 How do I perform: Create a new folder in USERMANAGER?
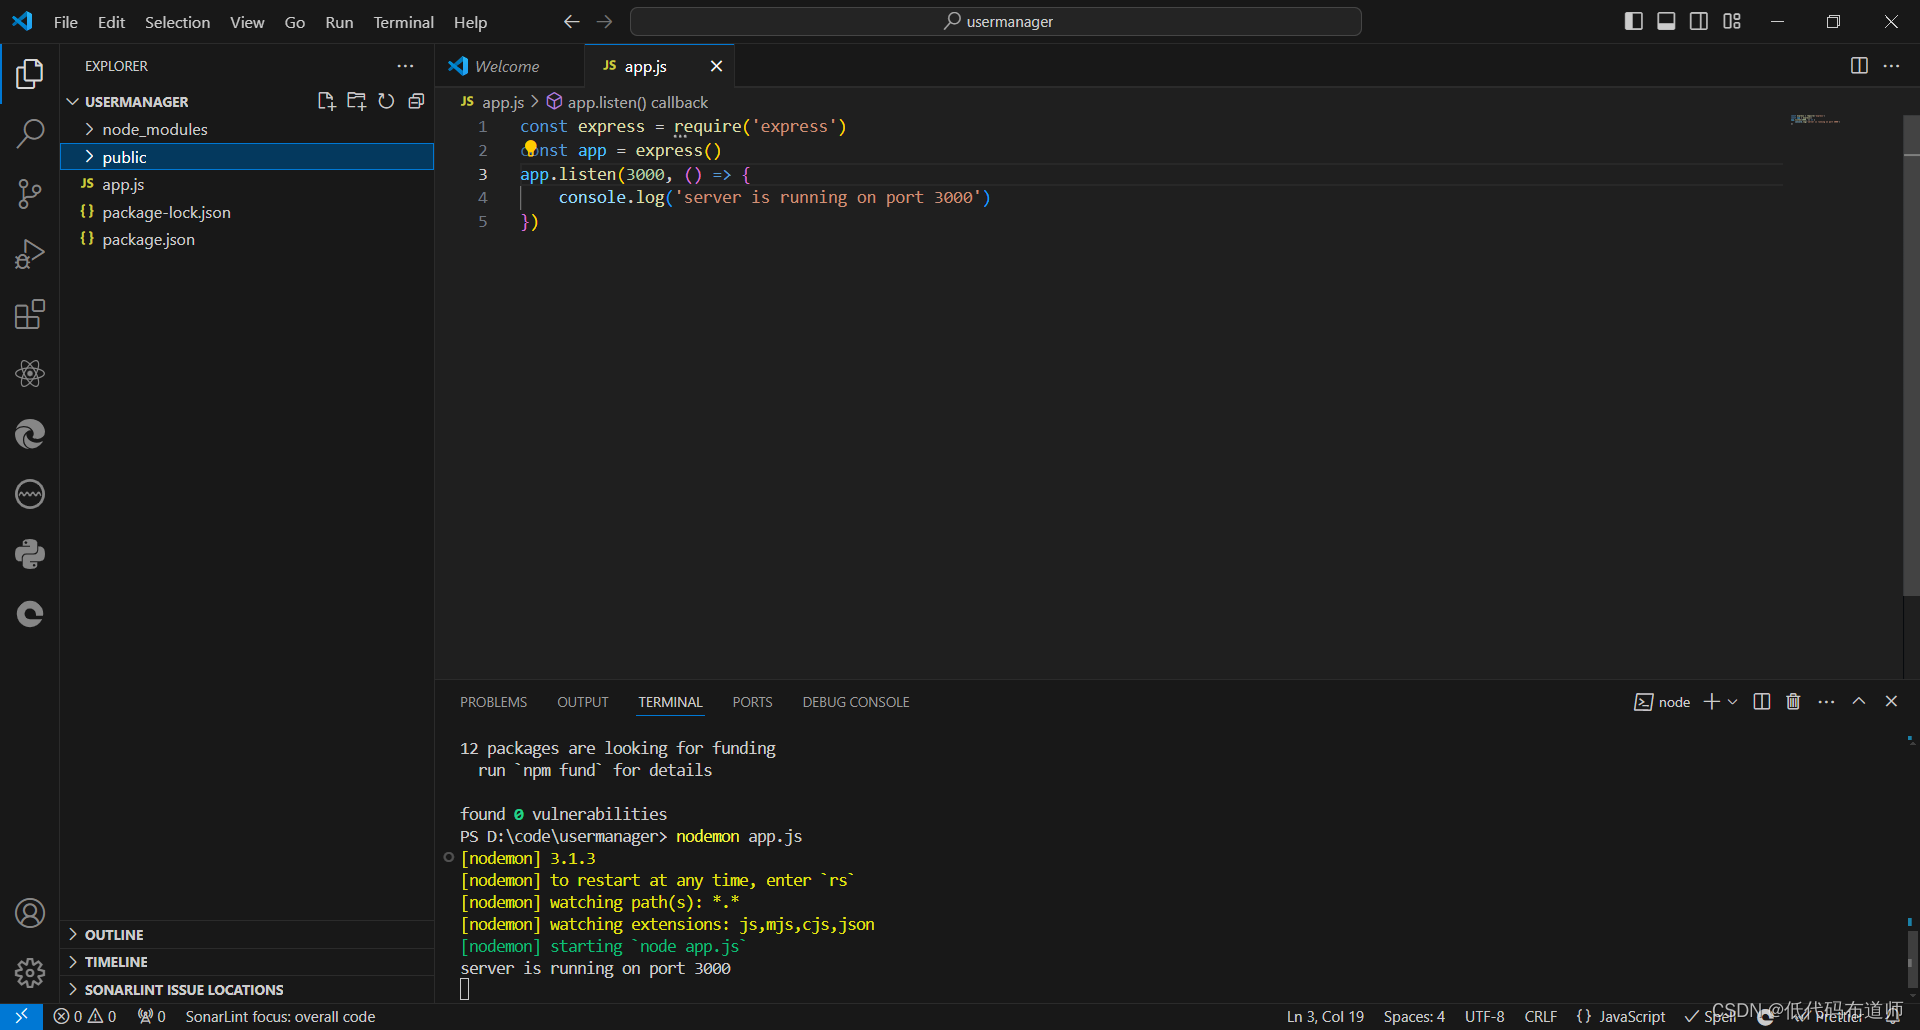[x=356, y=101]
